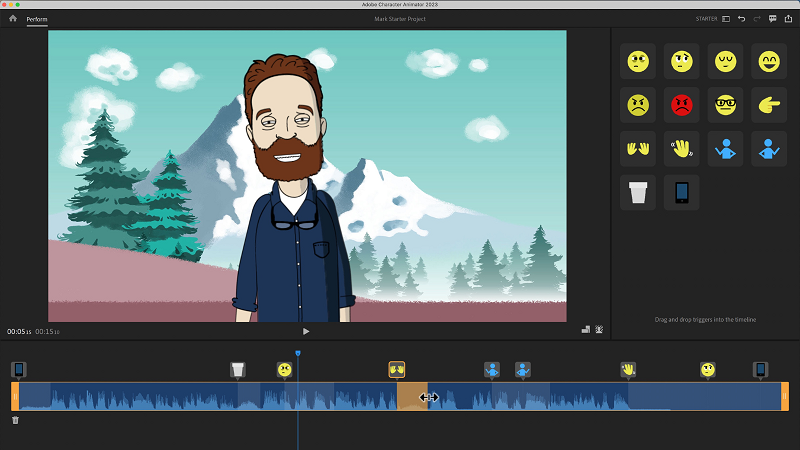Choose the pointing hand trigger
The width and height of the screenshot is (800, 450).
click(769, 105)
